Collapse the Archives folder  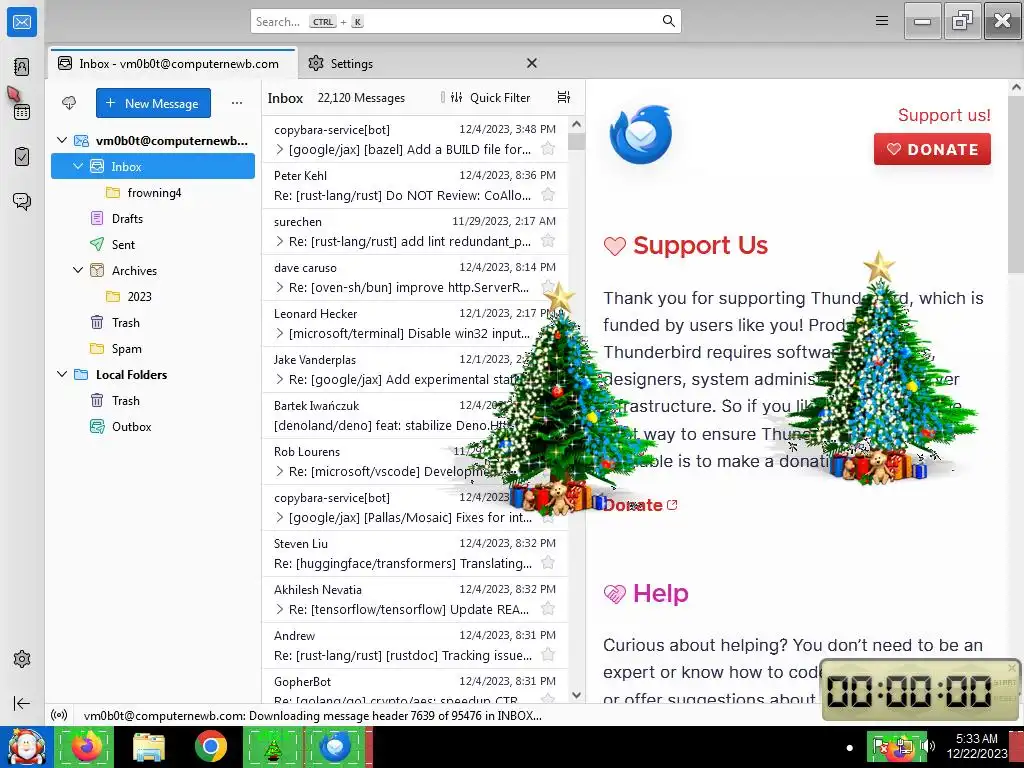78,270
